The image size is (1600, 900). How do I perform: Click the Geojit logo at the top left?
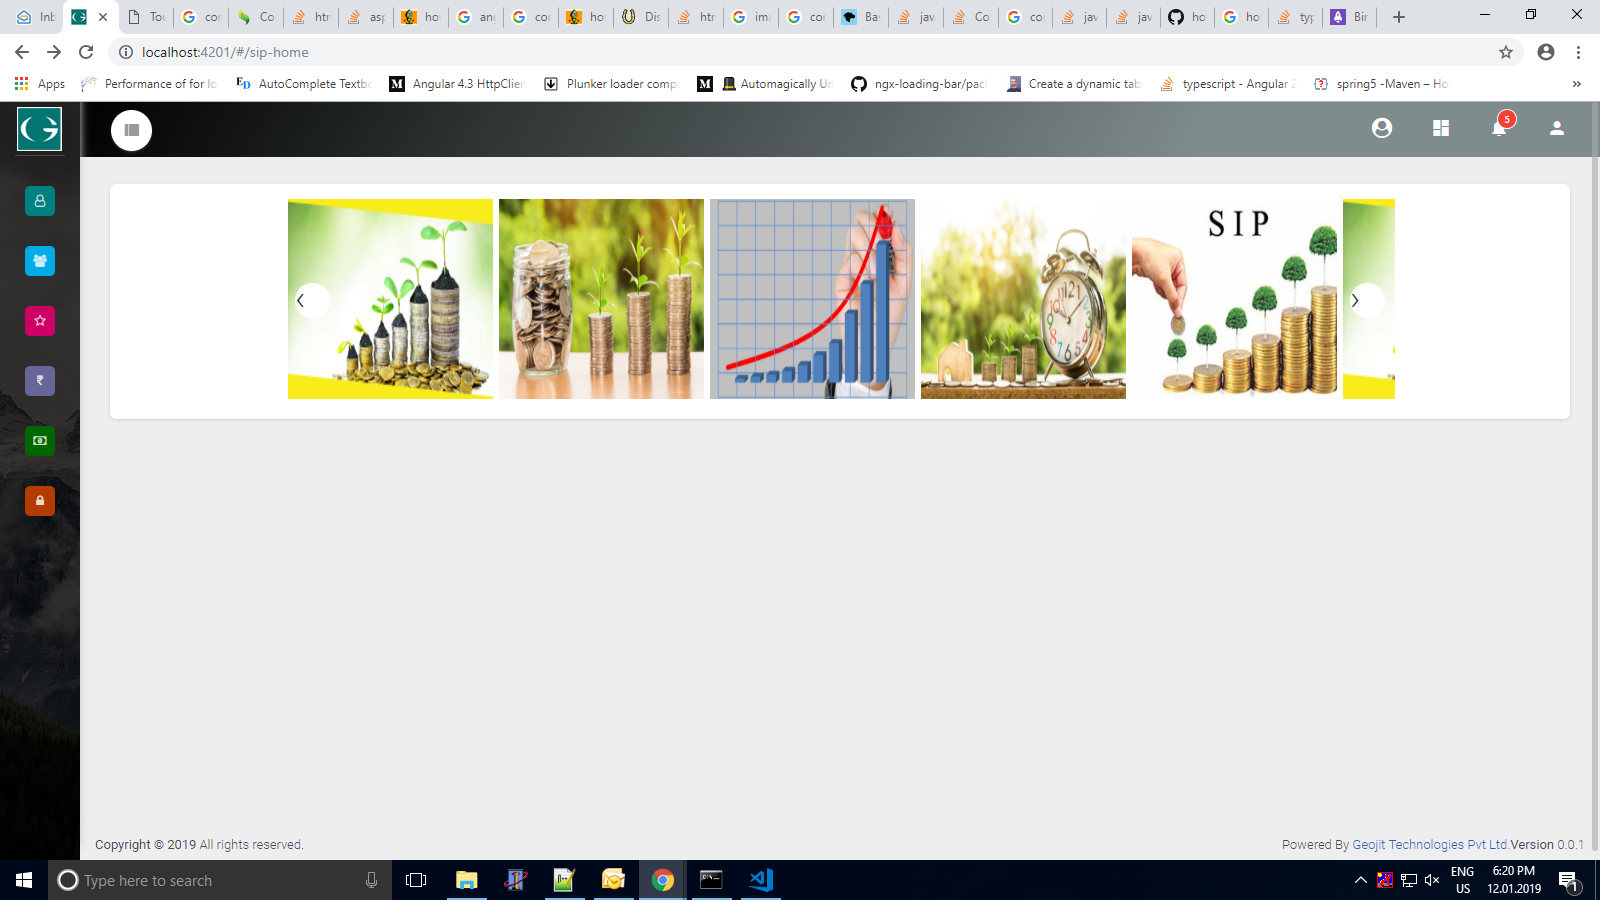(38, 128)
